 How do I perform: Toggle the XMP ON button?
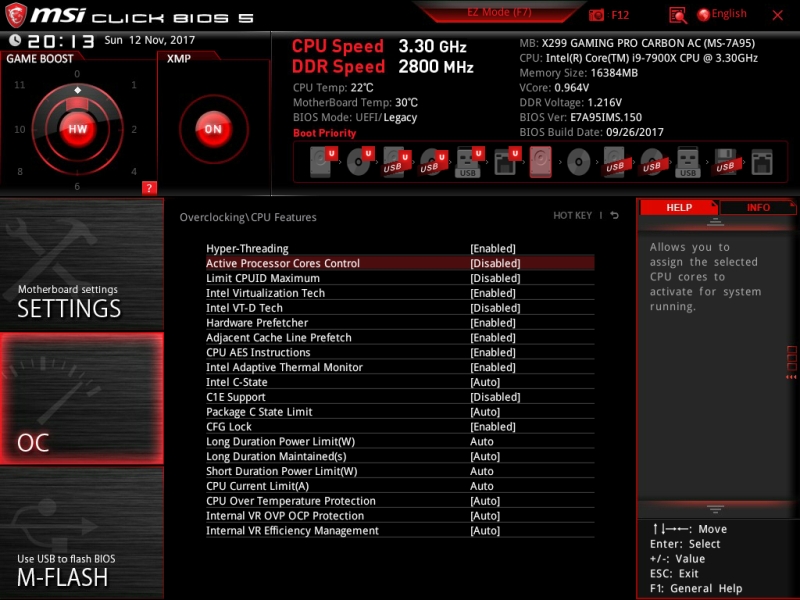(213, 129)
